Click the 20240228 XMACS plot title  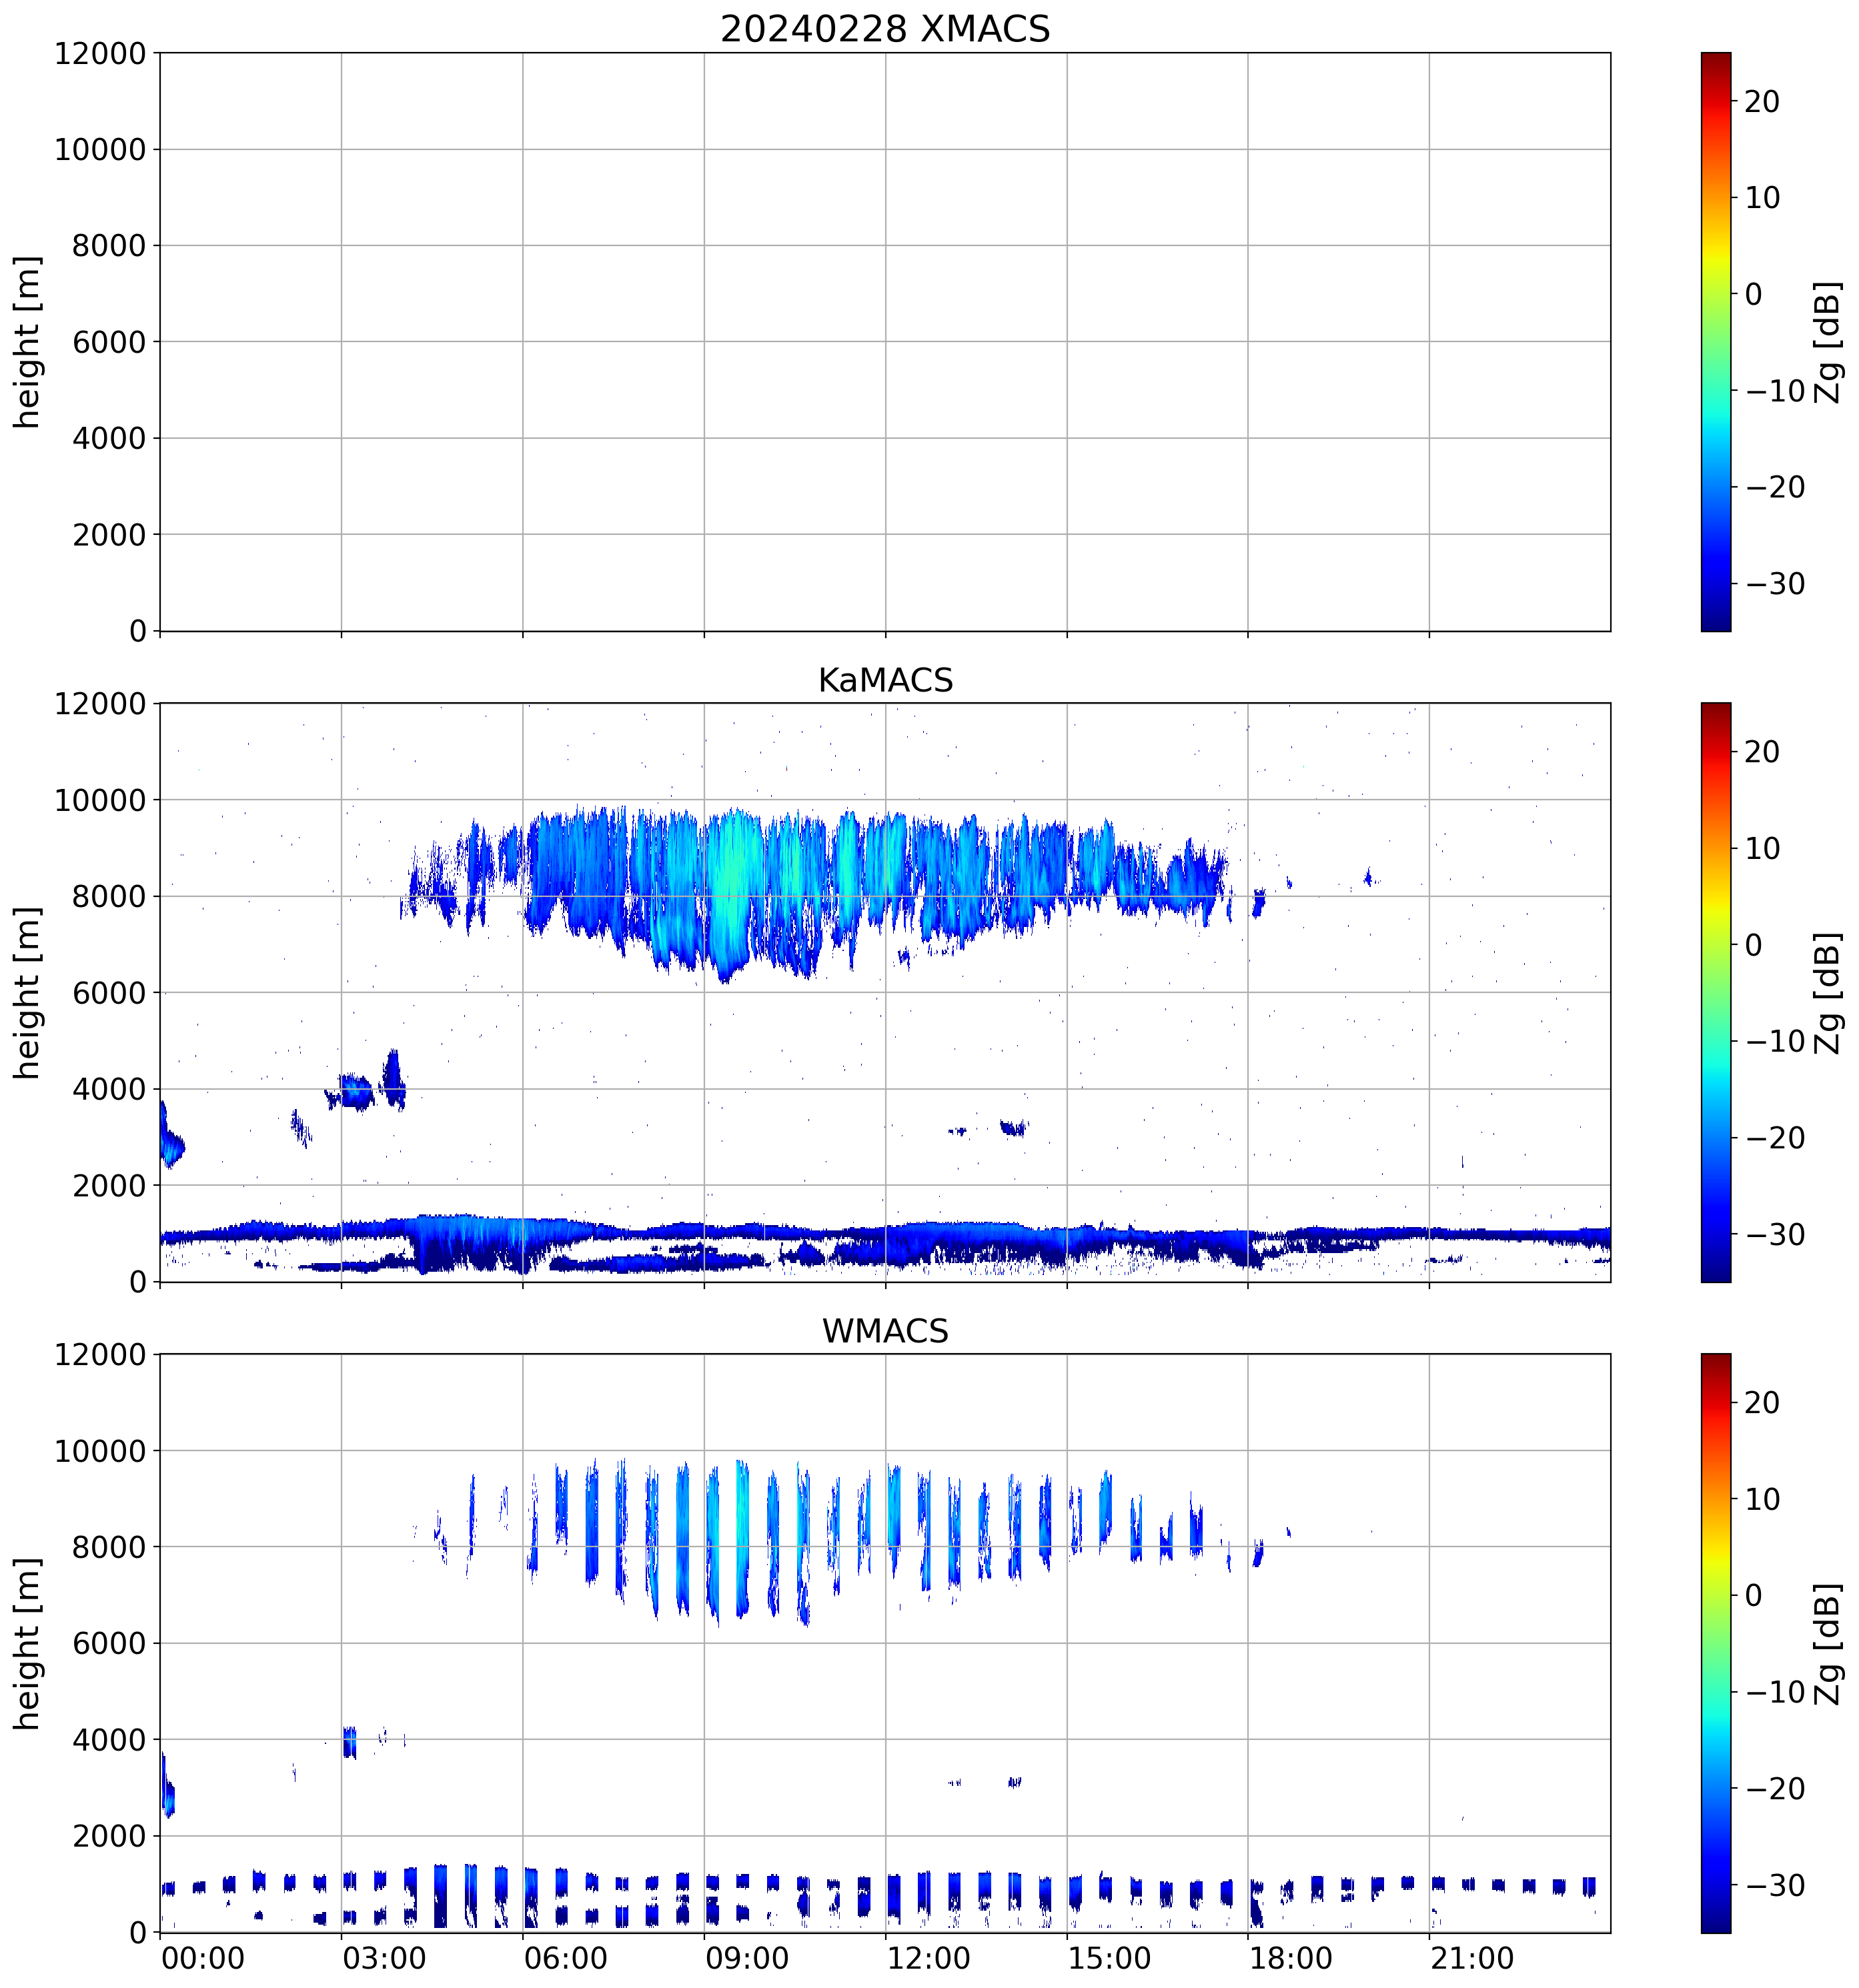(884, 29)
